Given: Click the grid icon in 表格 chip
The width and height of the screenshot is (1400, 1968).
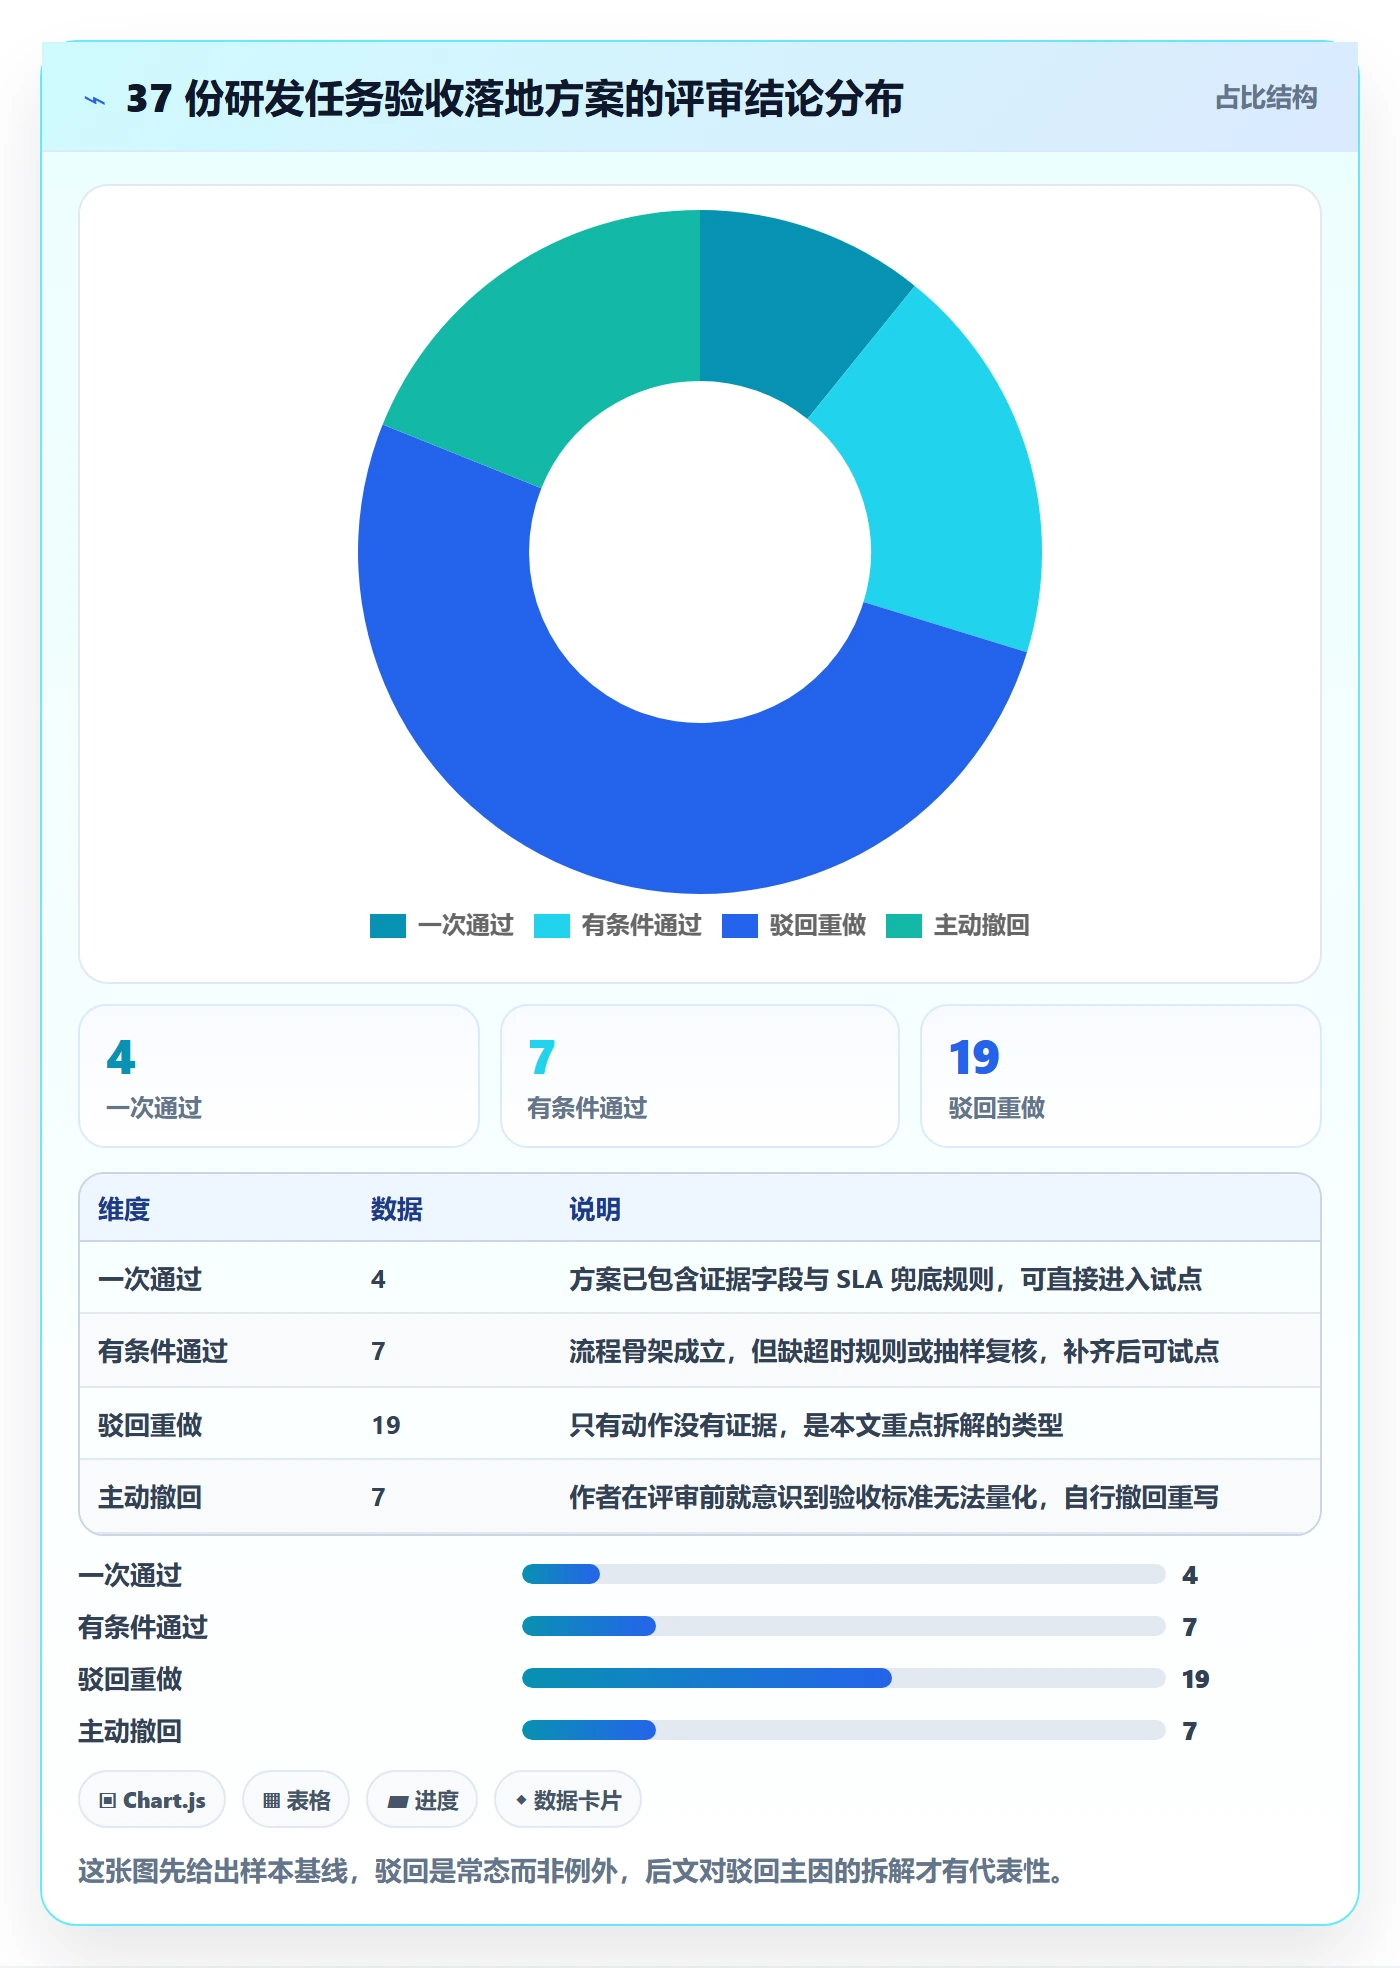Looking at the screenshot, I should (272, 1801).
